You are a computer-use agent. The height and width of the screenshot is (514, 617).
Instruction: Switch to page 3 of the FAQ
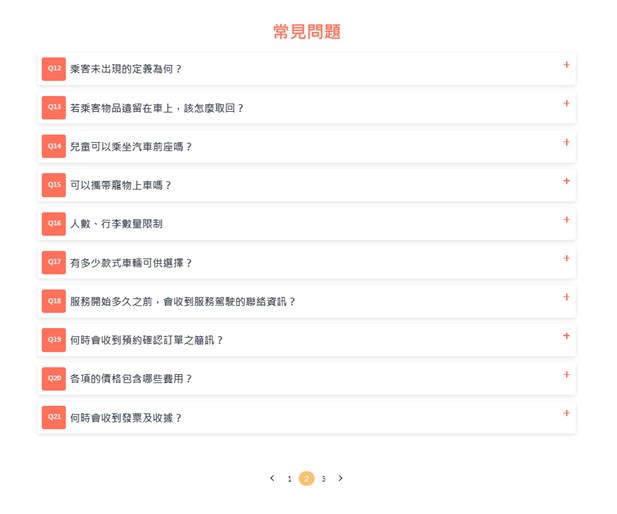coord(323,479)
